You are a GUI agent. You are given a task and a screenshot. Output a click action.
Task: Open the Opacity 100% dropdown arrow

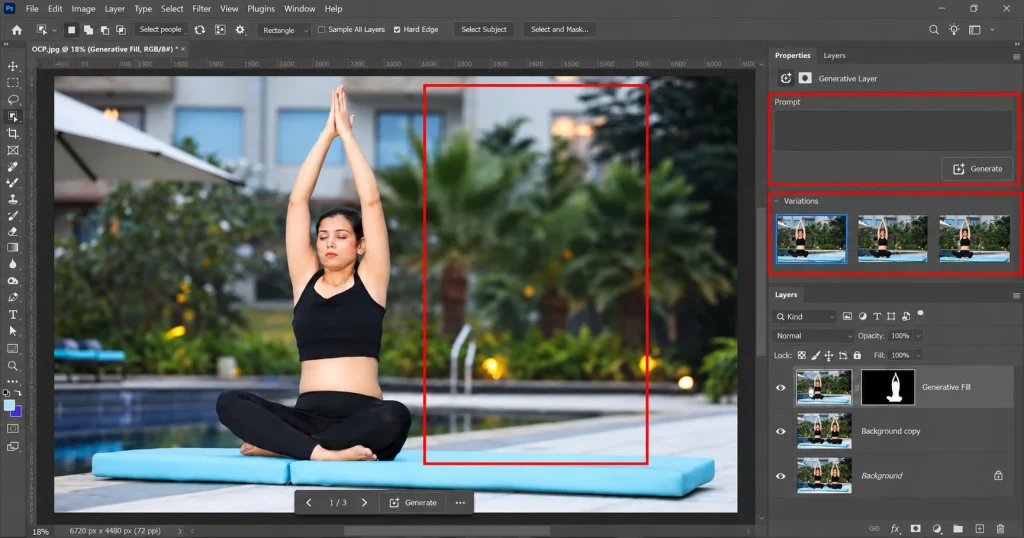(918, 336)
